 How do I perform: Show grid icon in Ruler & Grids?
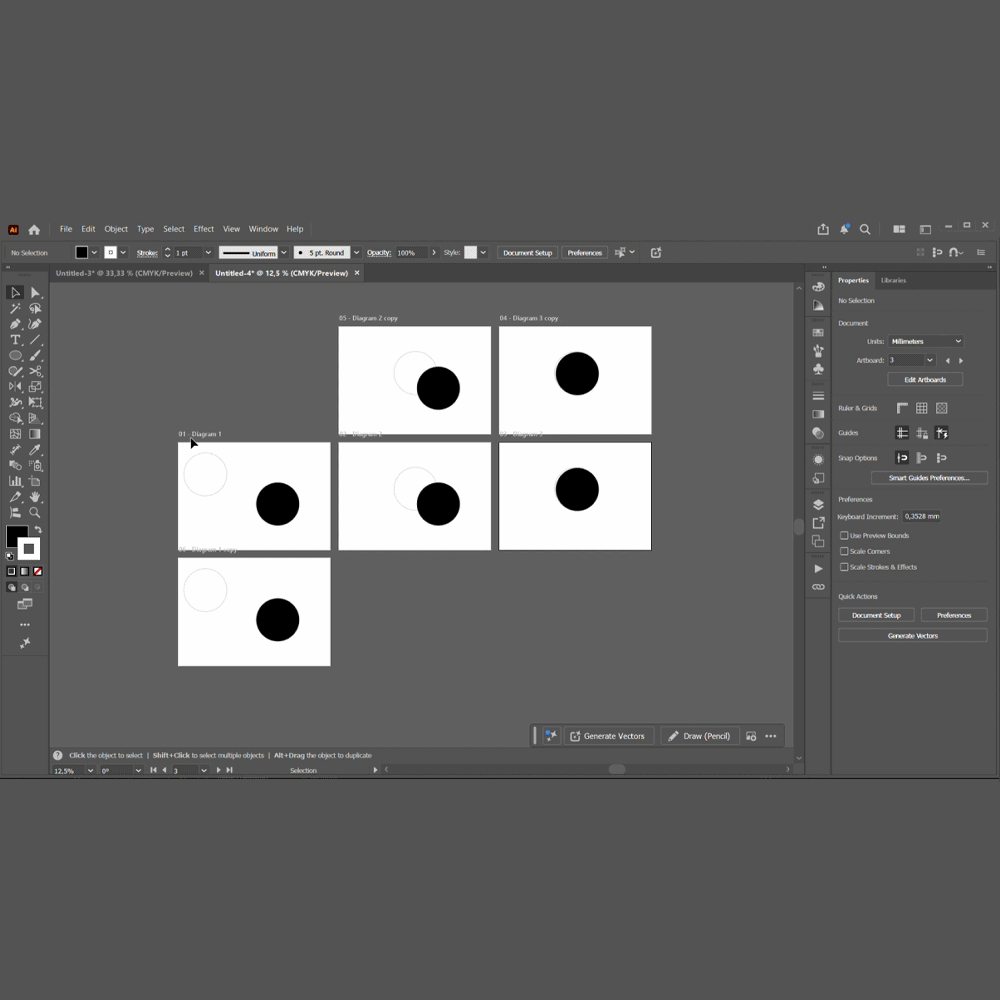coord(922,408)
